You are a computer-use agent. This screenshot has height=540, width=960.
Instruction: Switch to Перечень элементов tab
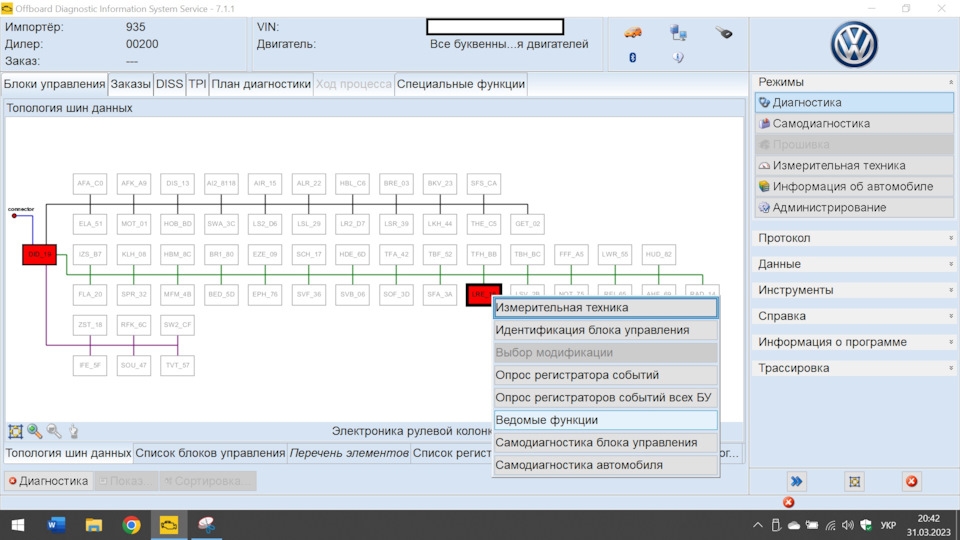[x=349, y=453]
